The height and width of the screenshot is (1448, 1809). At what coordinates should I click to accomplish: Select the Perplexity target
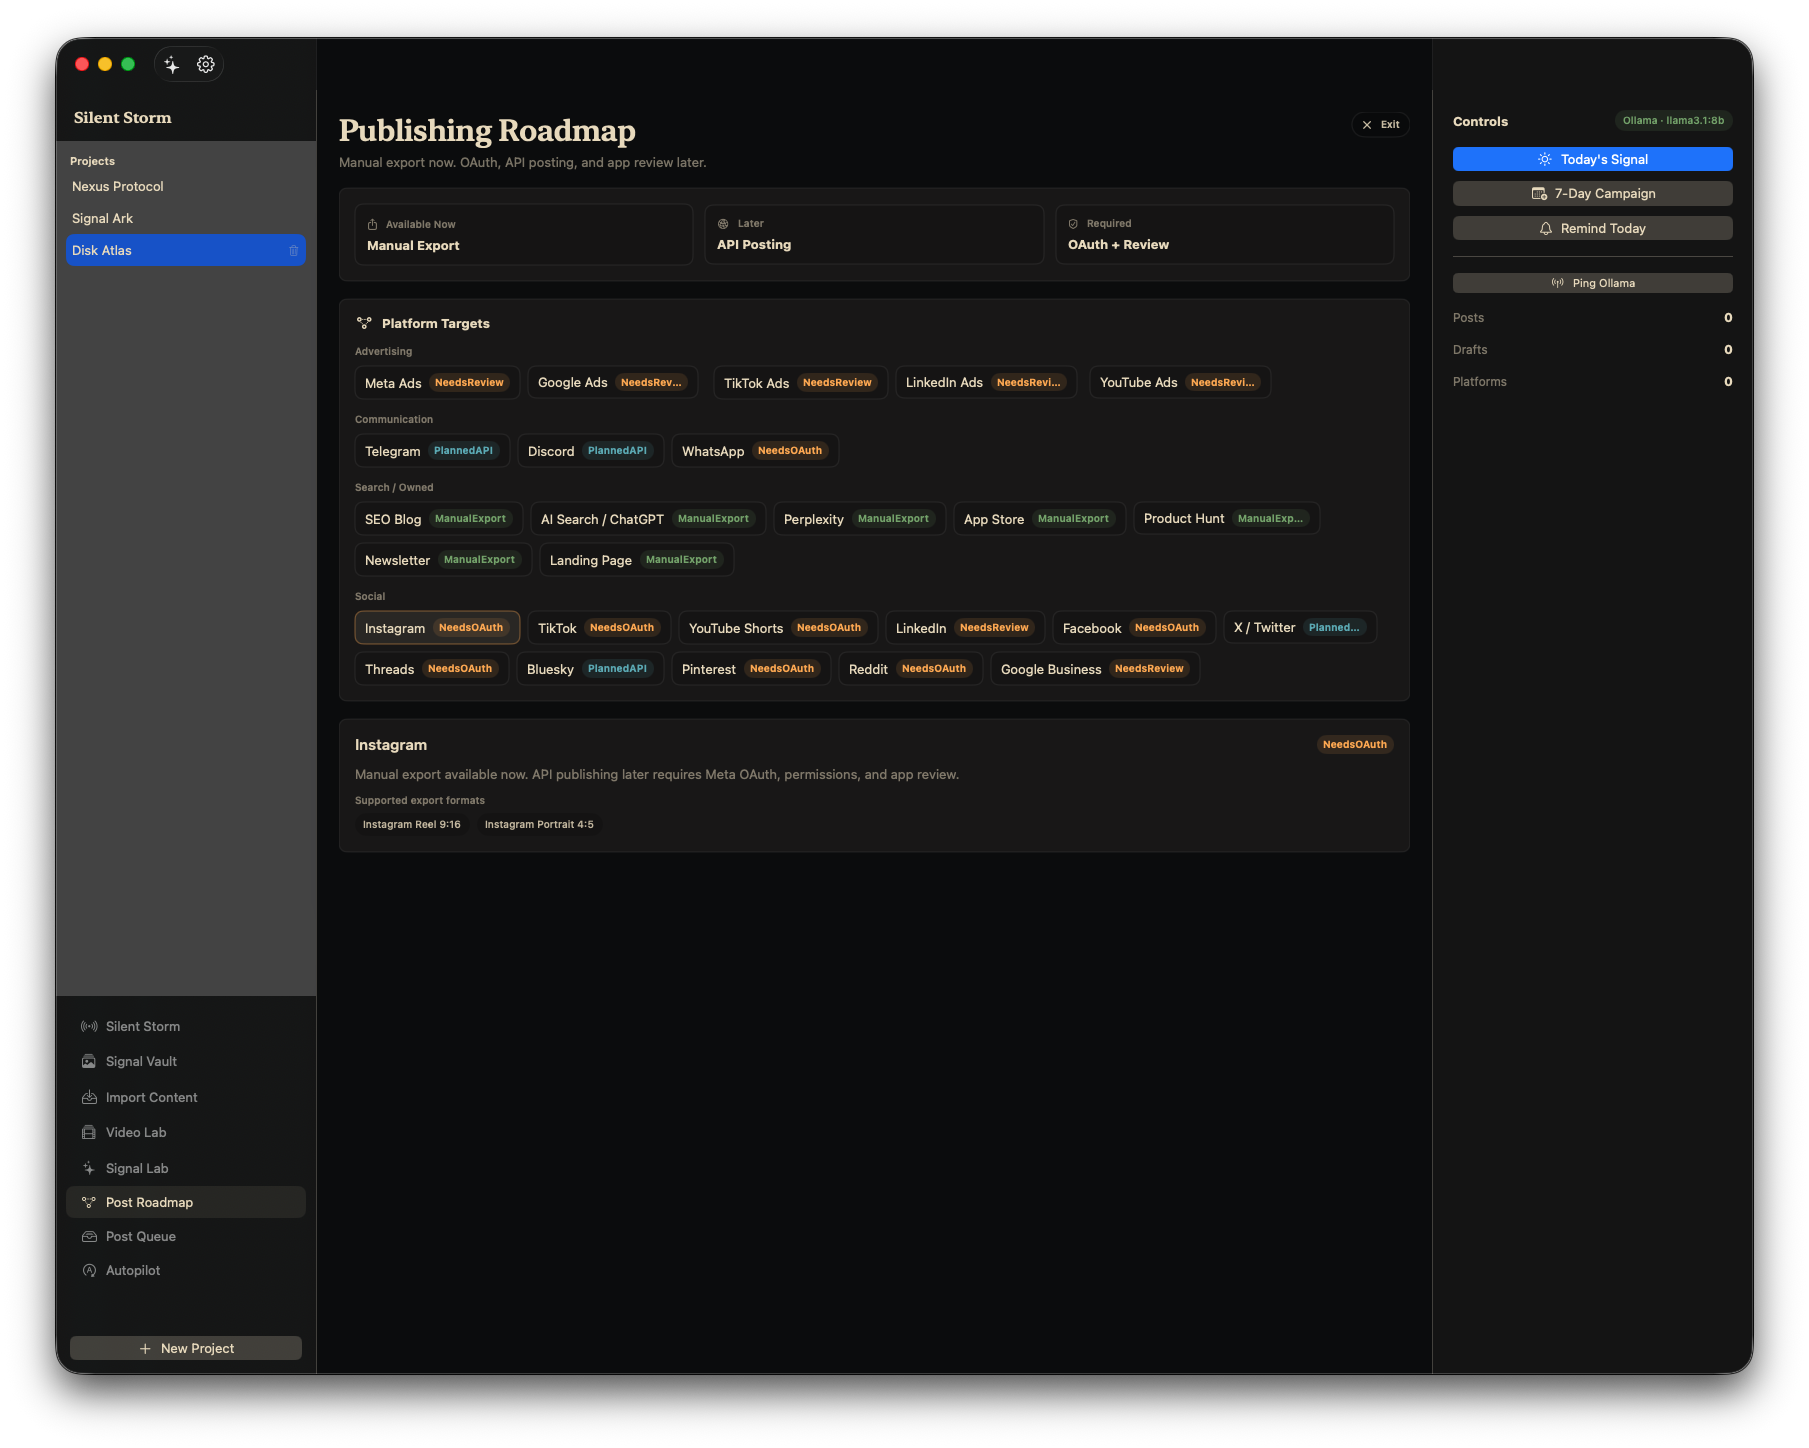pos(859,519)
